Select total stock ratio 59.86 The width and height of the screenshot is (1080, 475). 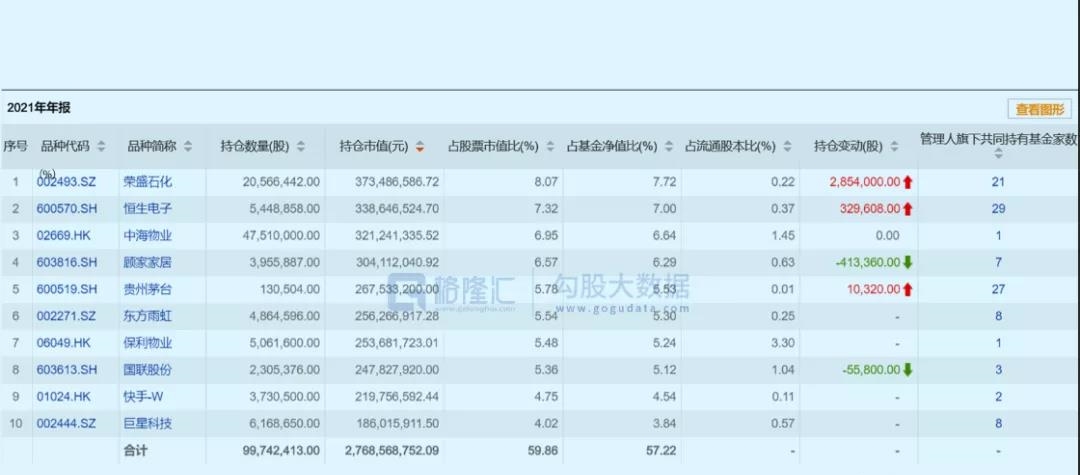click(x=544, y=451)
